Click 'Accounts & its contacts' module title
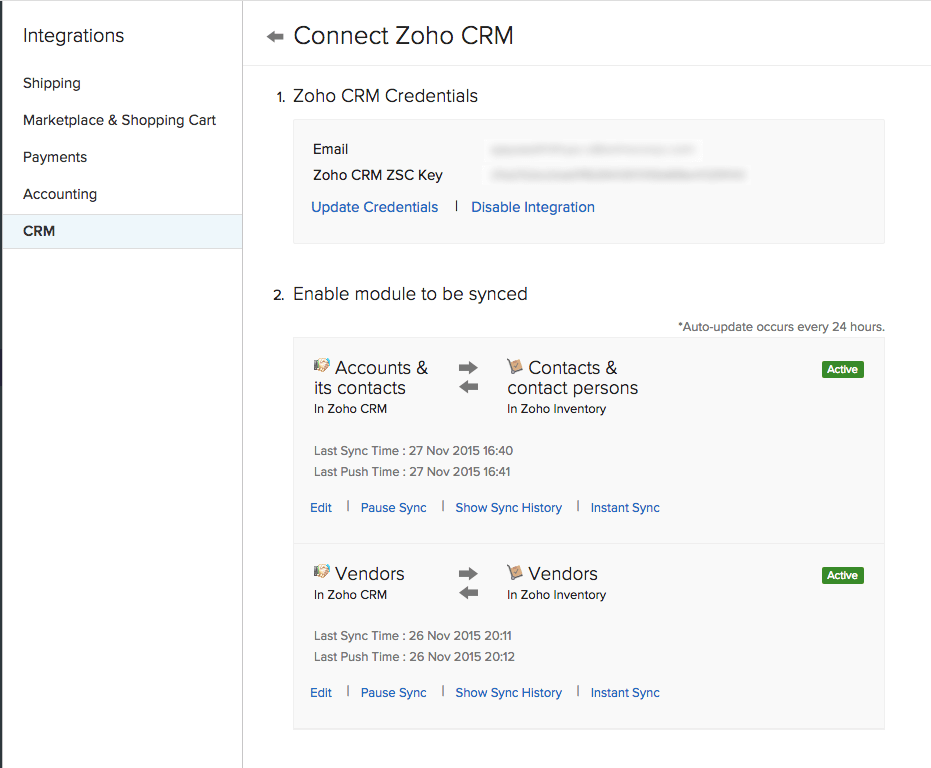Image resolution: width=931 pixels, height=768 pixels. [370, 378]
